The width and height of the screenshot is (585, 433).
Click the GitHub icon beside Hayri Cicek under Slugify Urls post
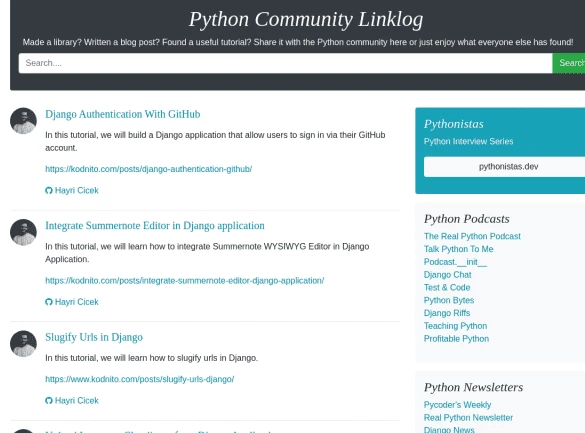coord(49,401)
